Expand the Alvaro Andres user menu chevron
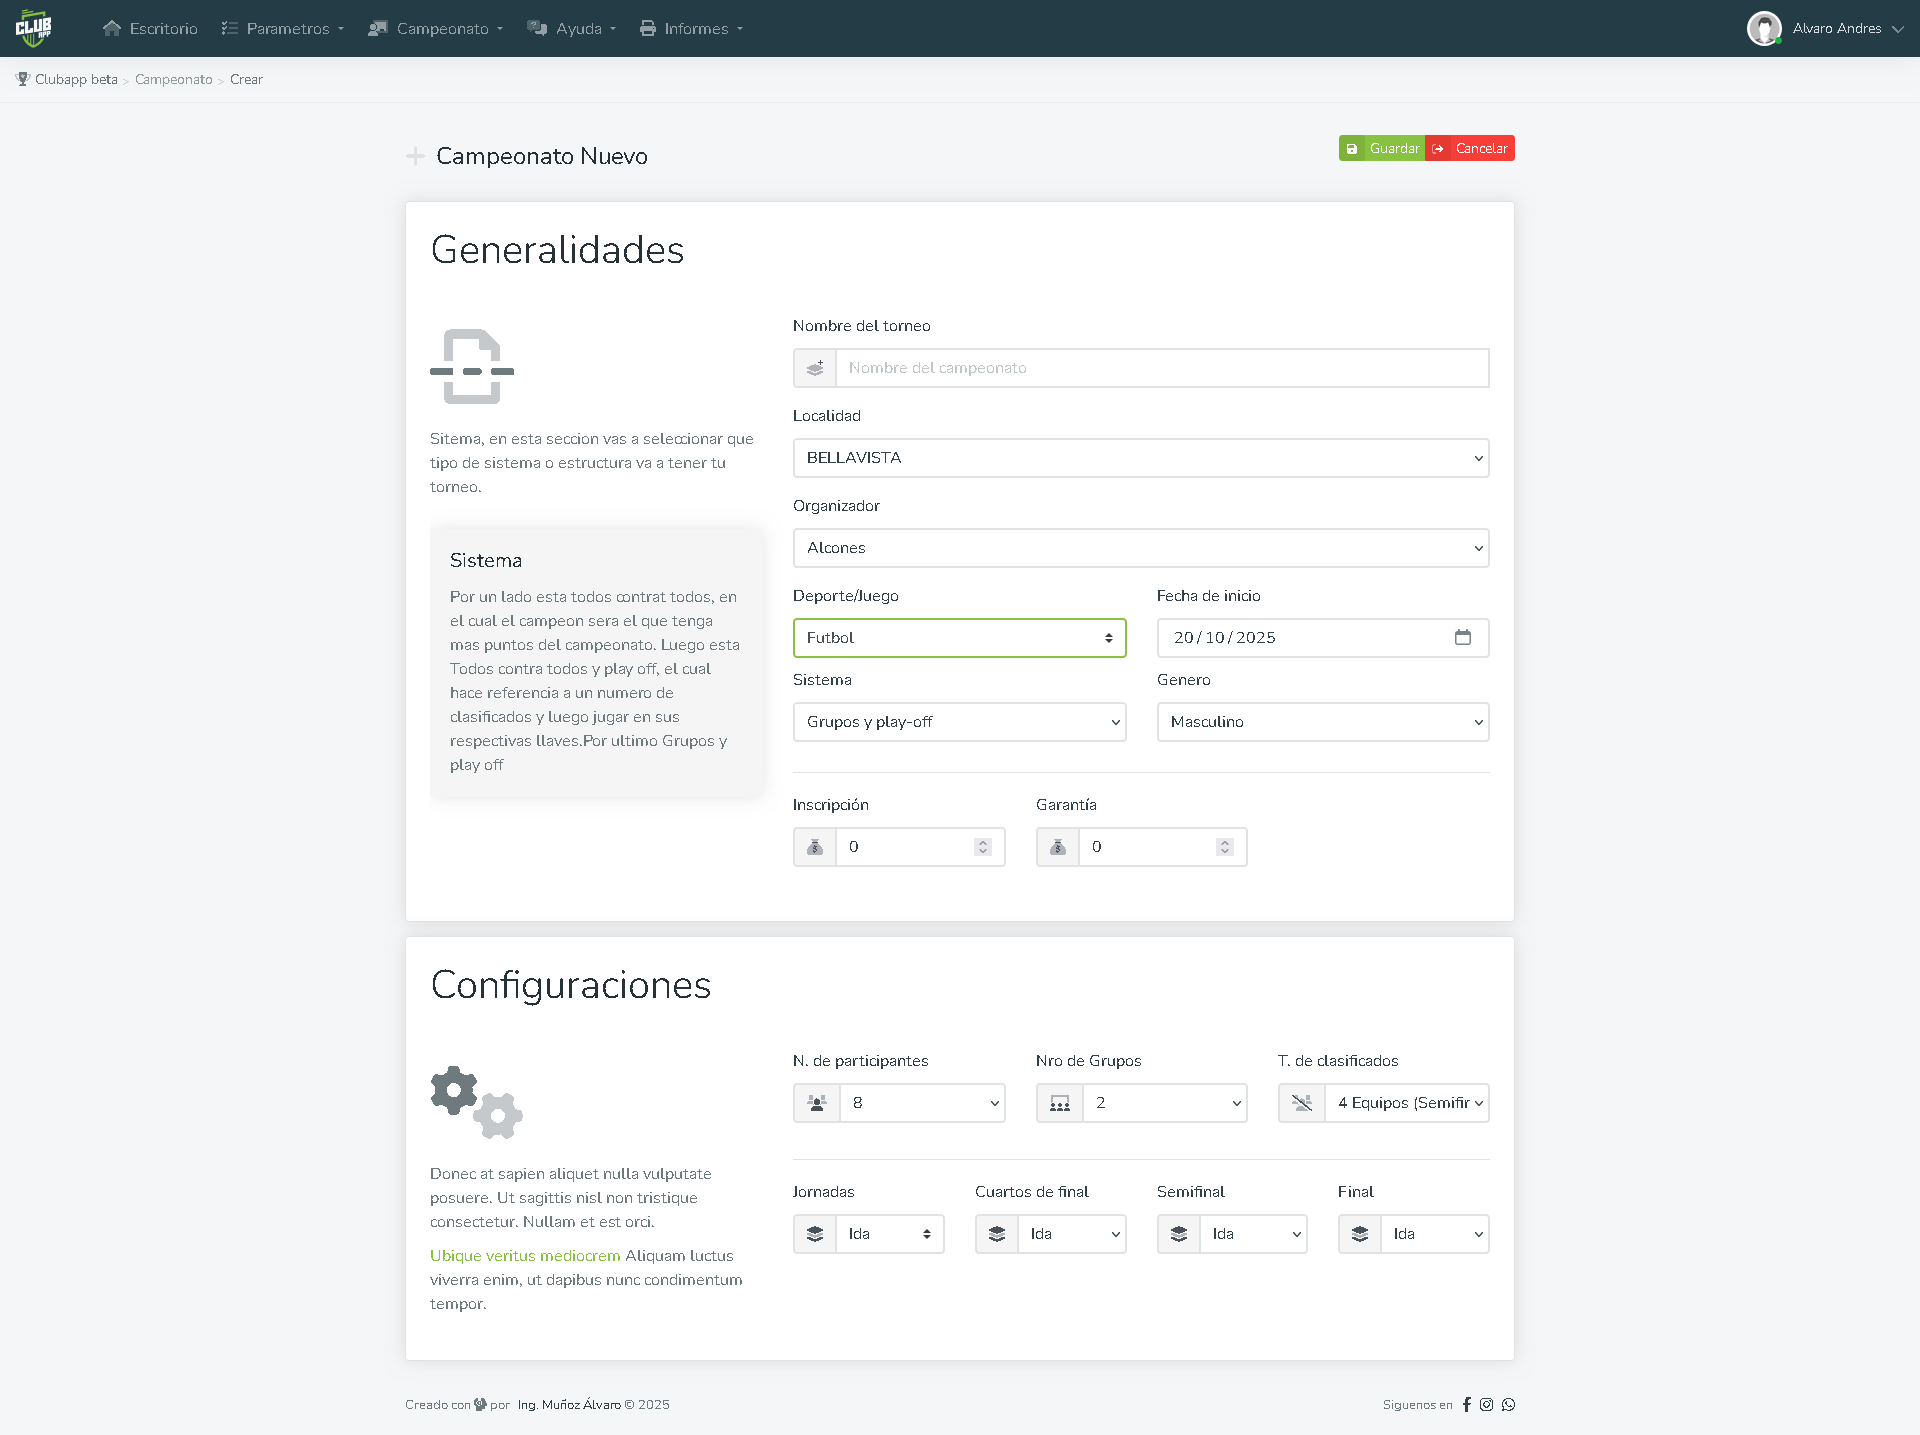1920x1435 pixels. coord(1898,29)
